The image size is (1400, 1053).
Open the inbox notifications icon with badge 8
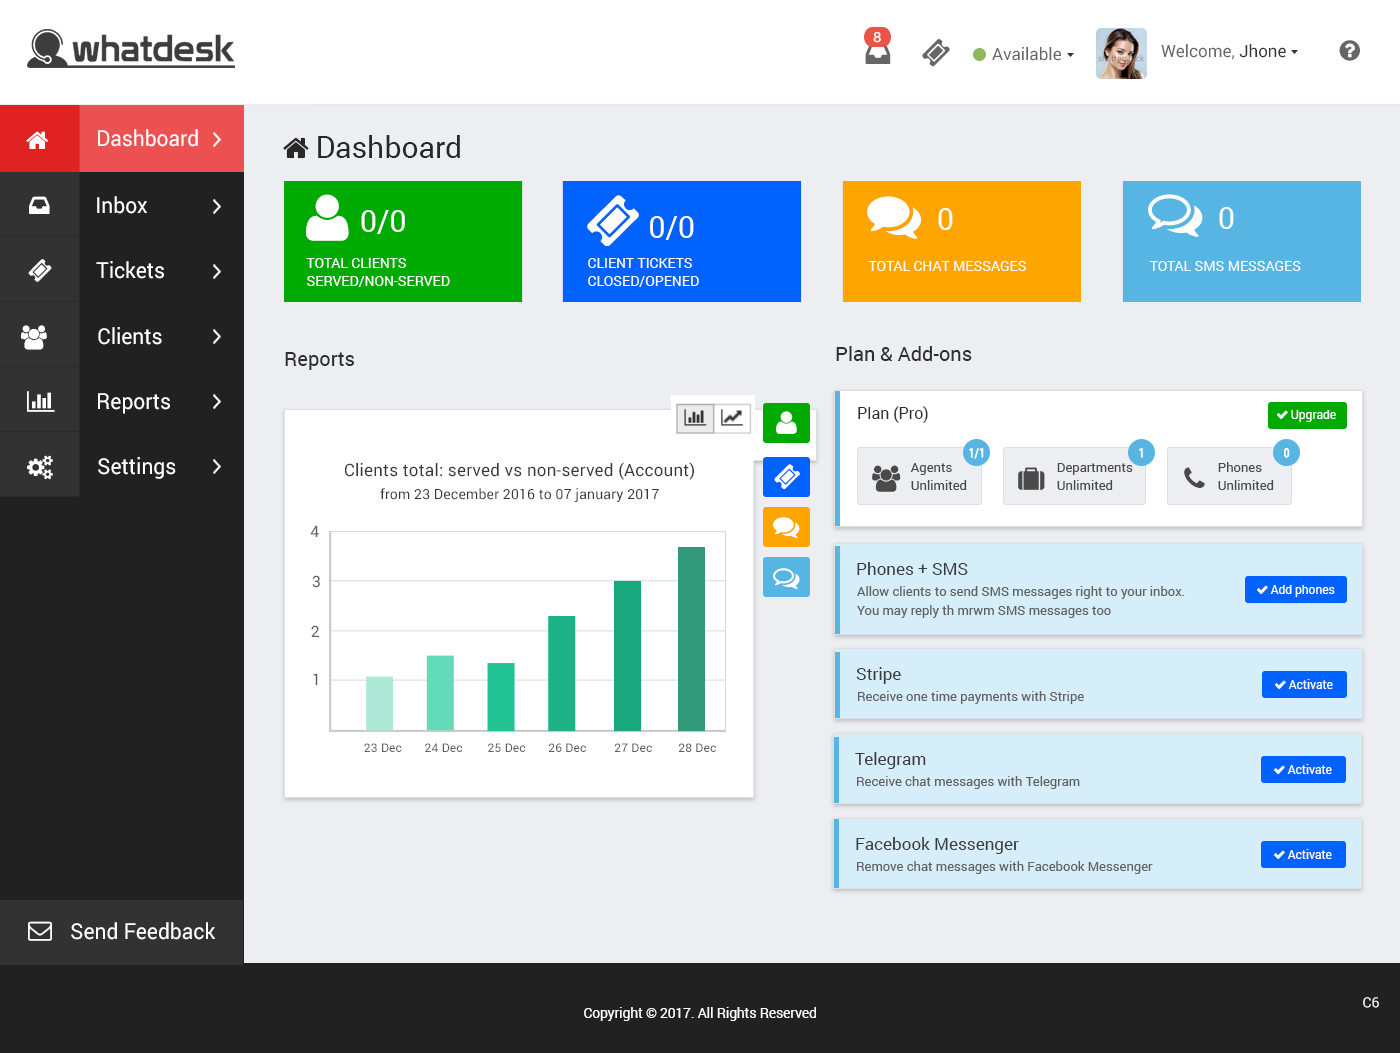(x=877, y=47)
